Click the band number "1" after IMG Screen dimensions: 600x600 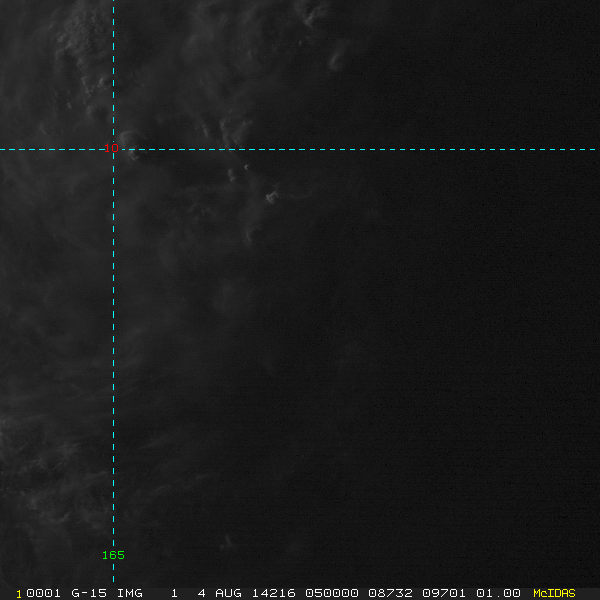pyautogui.click(x=174, y=593)
